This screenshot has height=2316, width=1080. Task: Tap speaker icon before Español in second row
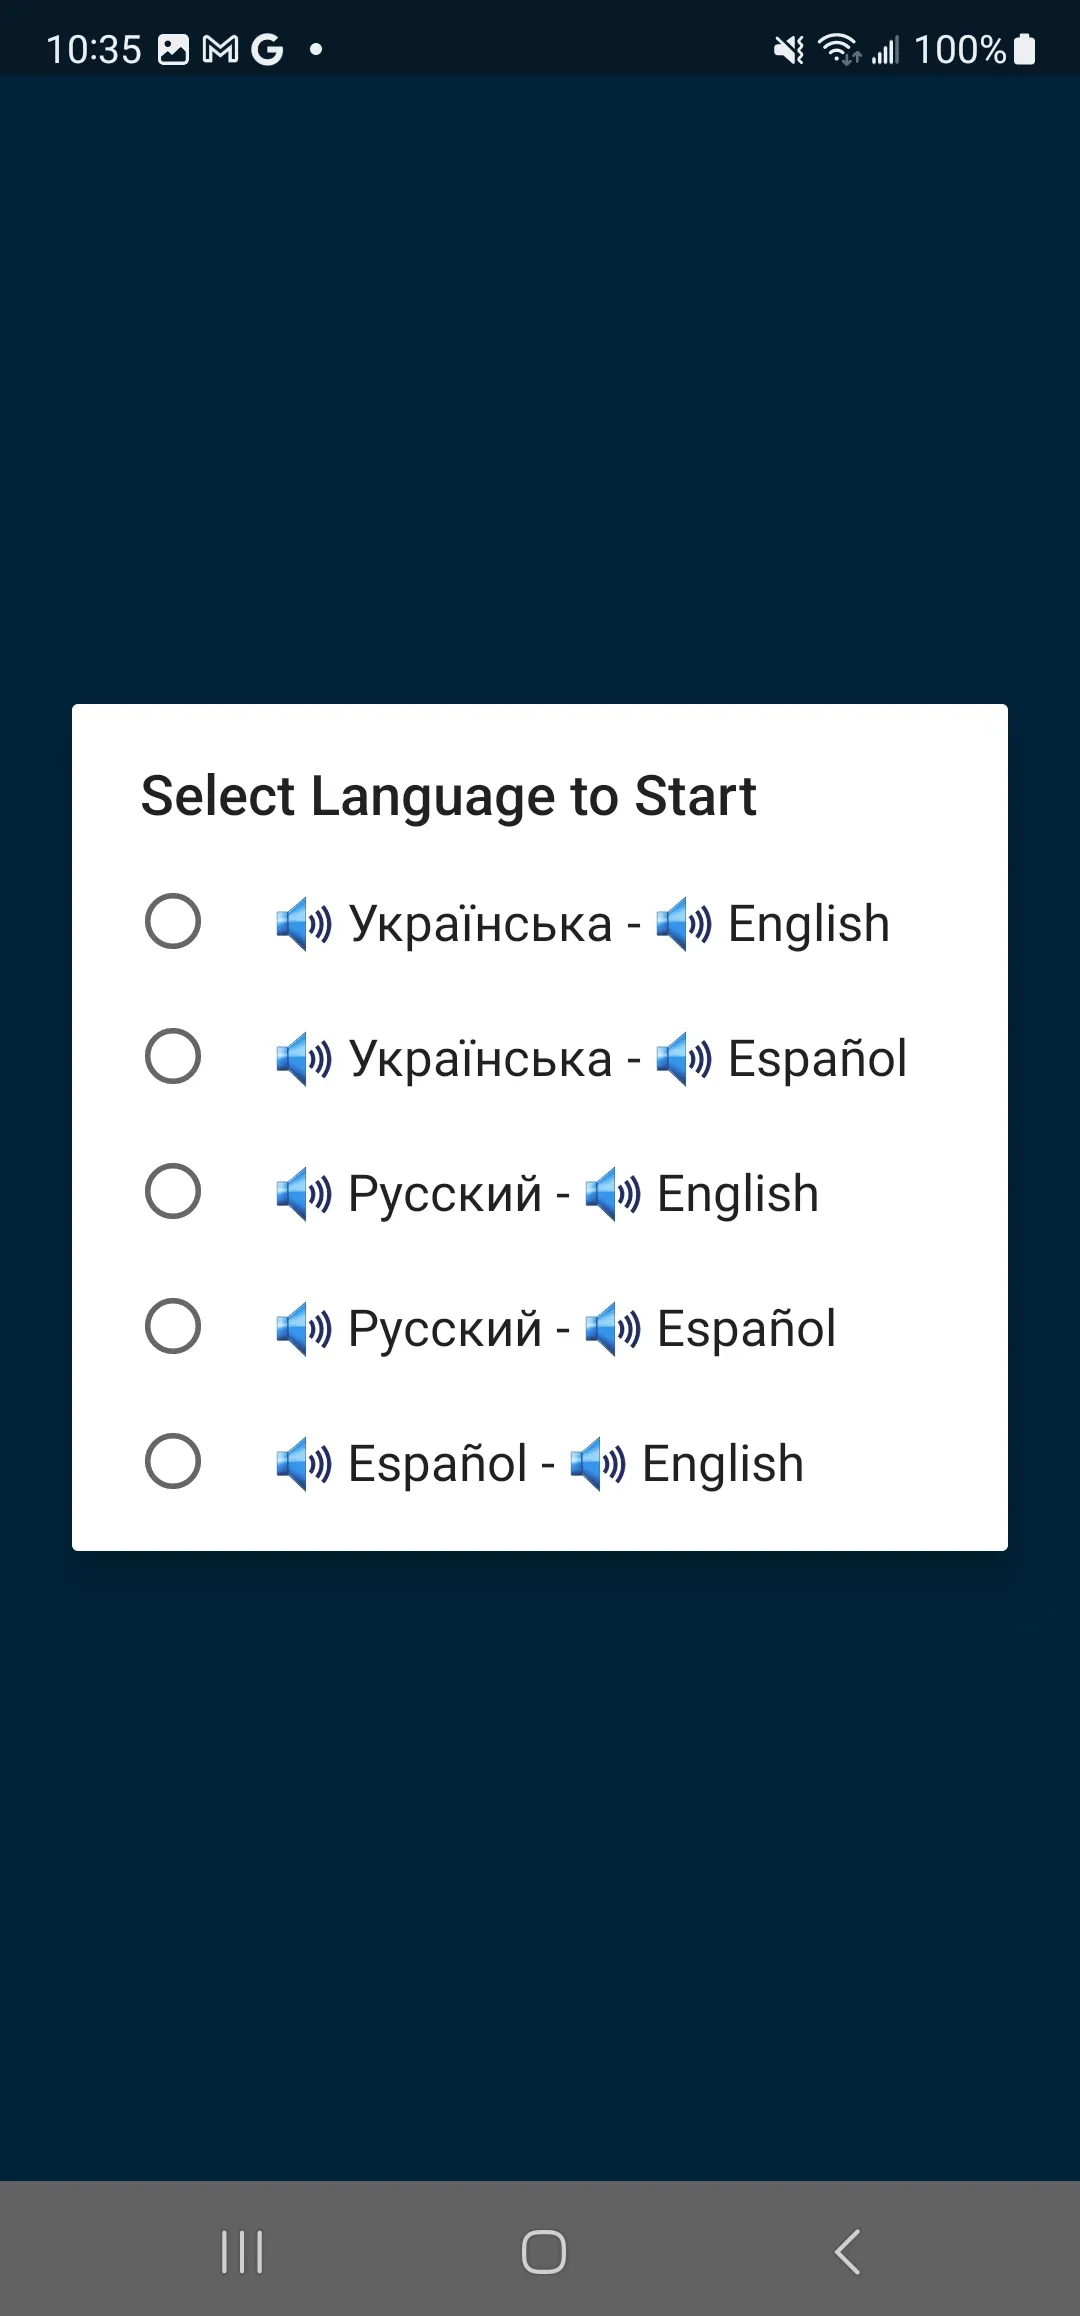[x=684, y=1059]
